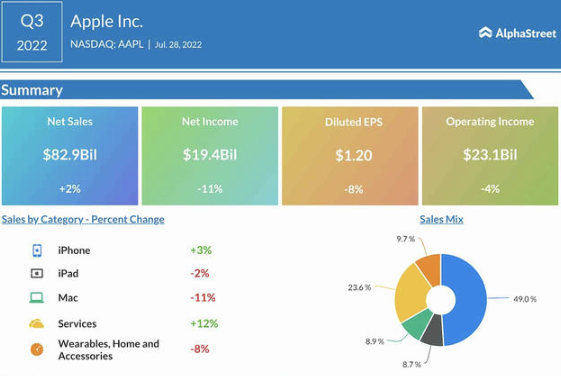Select the orange 9.7% donut slice
561x376 pixels.
click(429, 268)
